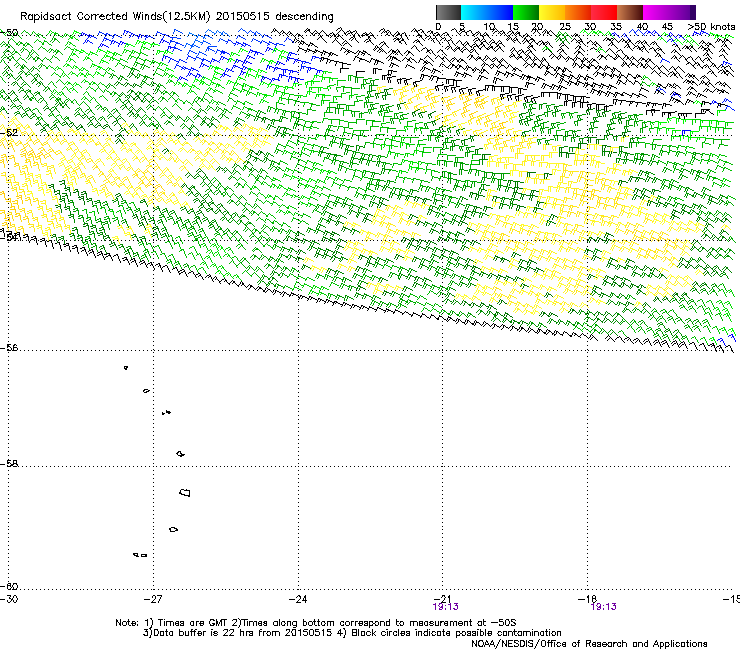The width and height of the screenshot is (740, 650).
Task: Click the red 30-35 knots legend swatch
Action: 604,12
